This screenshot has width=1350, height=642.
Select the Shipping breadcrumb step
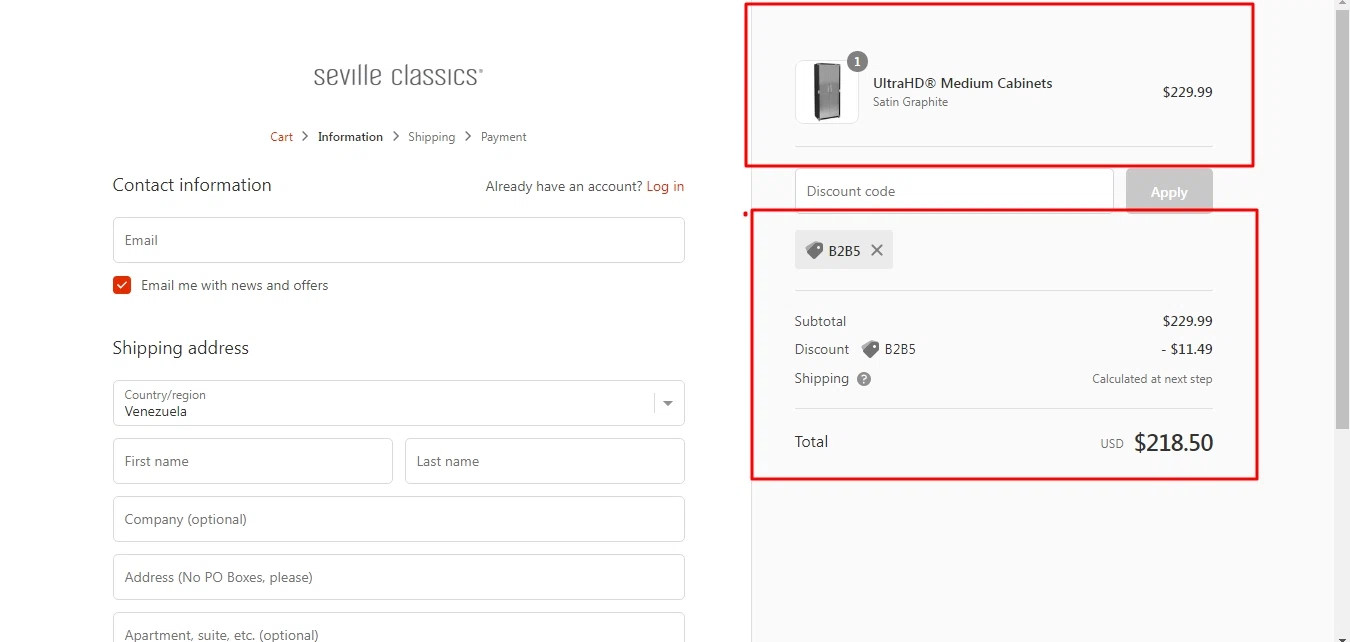431,137
